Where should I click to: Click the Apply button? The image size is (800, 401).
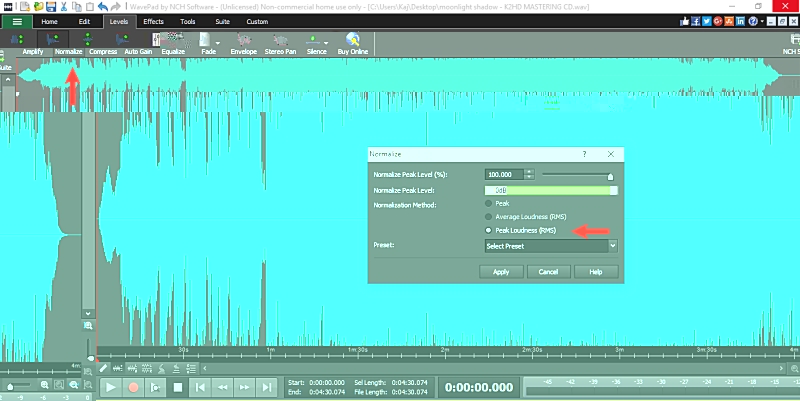pyautogui.click(x=501, y=272)
